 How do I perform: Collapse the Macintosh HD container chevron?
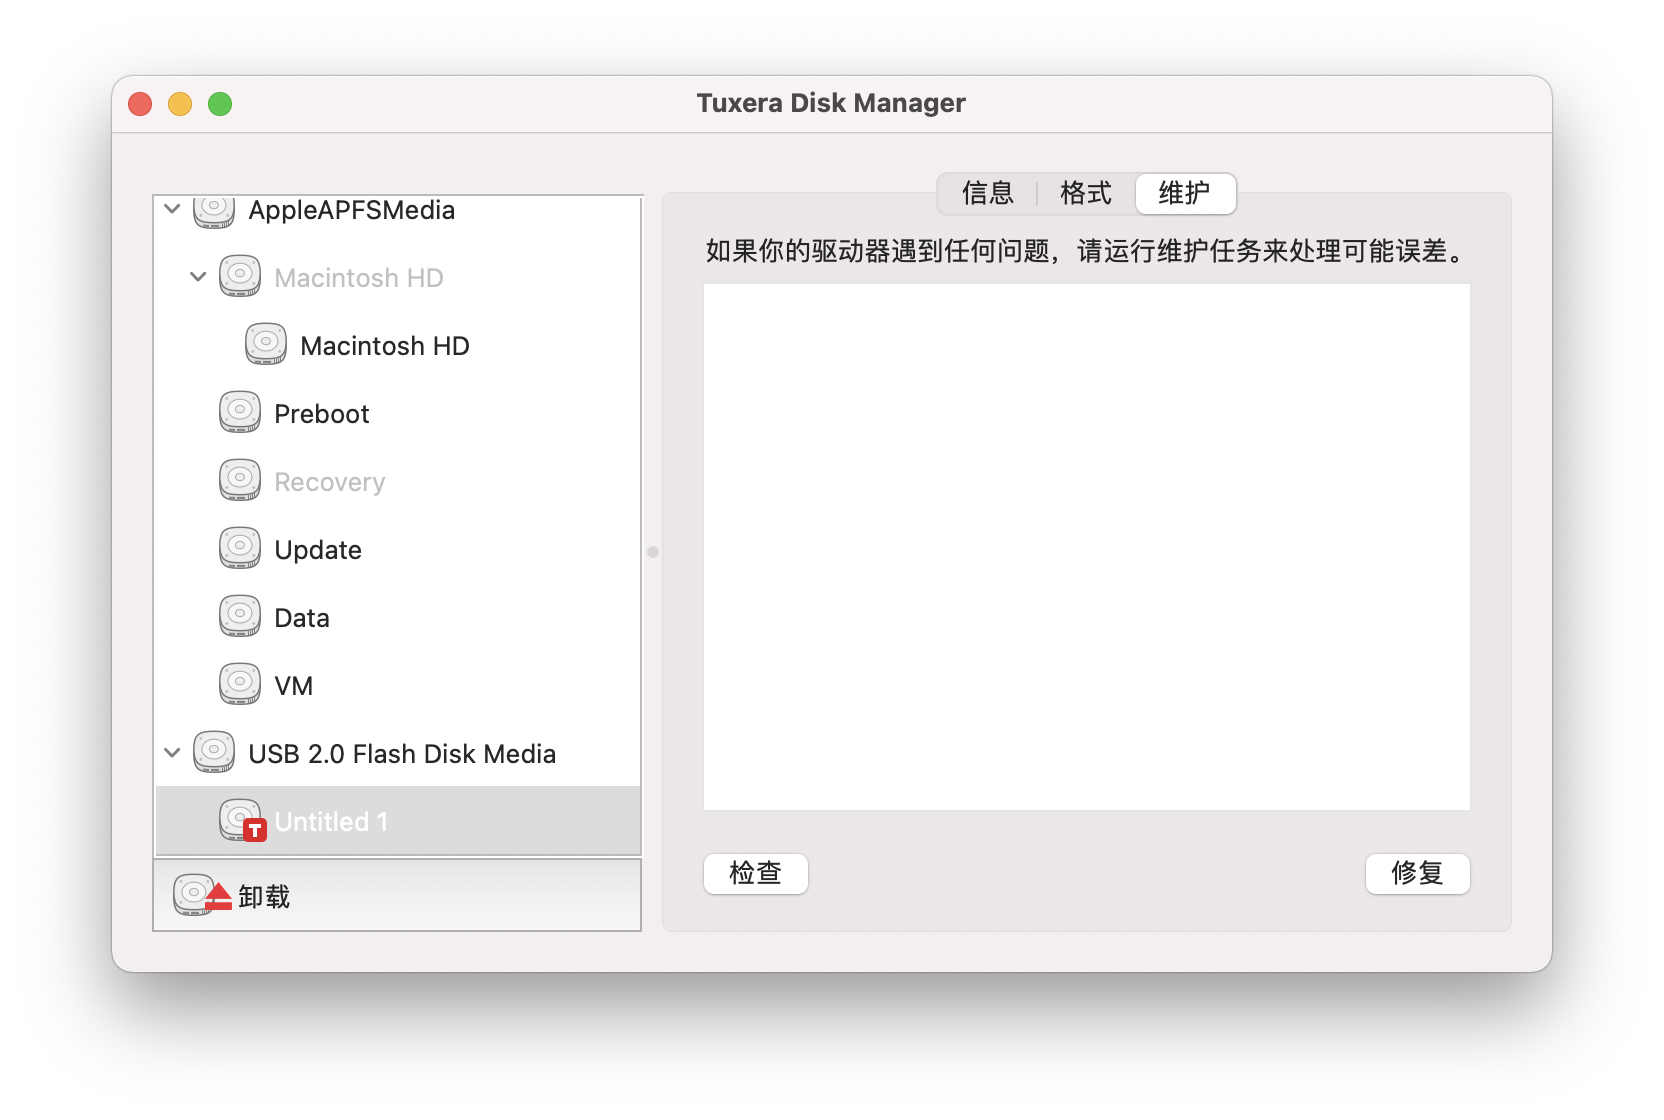198,277
